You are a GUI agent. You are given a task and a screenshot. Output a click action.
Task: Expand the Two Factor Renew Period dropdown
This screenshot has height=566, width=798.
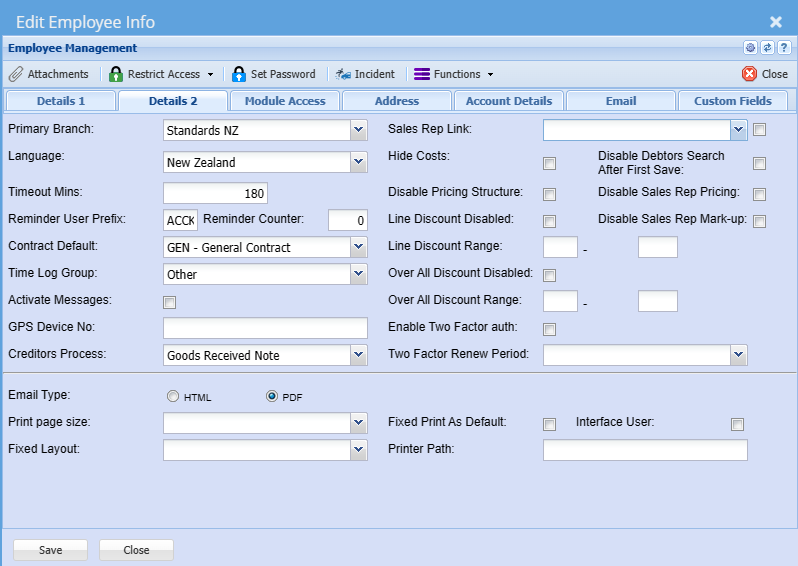point(738,355)
